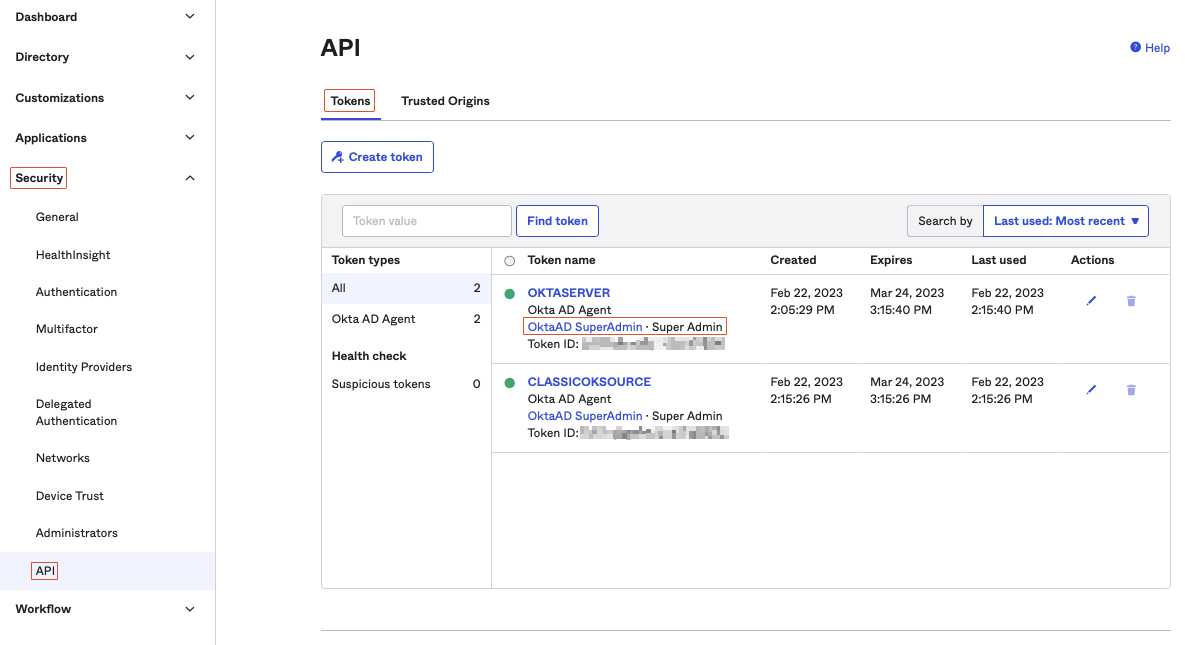Click the Token name column header

pyautogui.click(x=562, y=260)
